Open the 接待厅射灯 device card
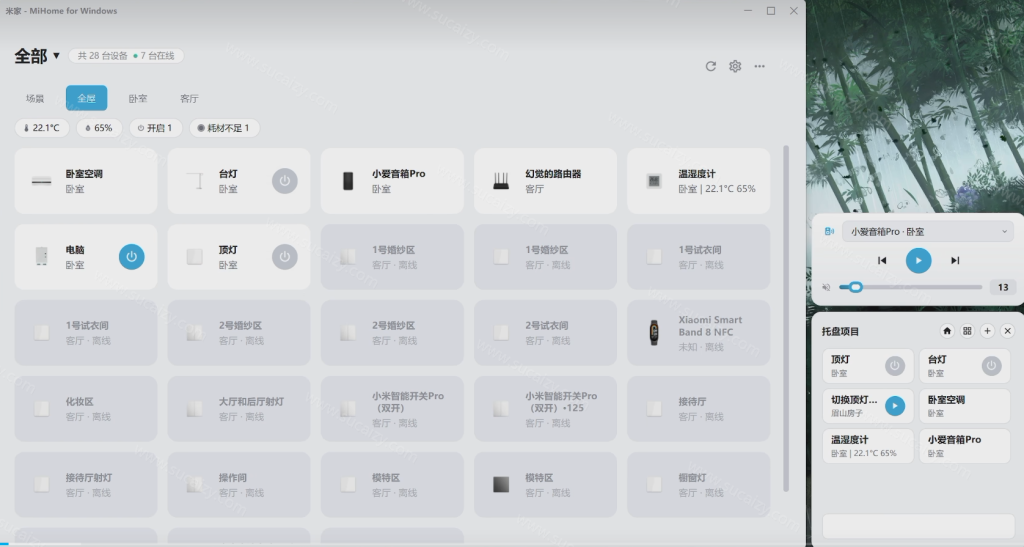This screenshot has height=547, width=1024. 86,484
